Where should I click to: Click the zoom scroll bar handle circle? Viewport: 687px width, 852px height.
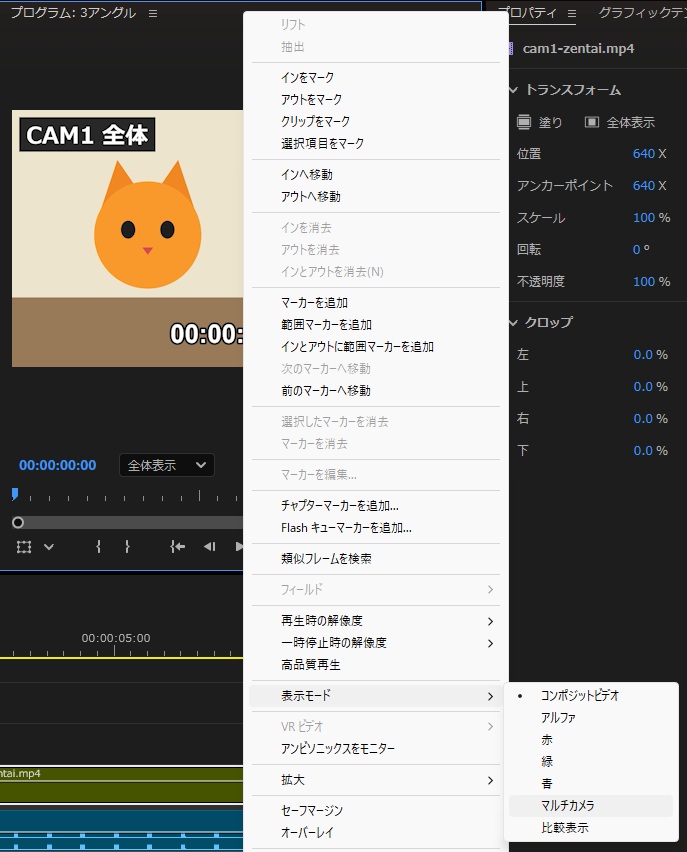point(18,523)
